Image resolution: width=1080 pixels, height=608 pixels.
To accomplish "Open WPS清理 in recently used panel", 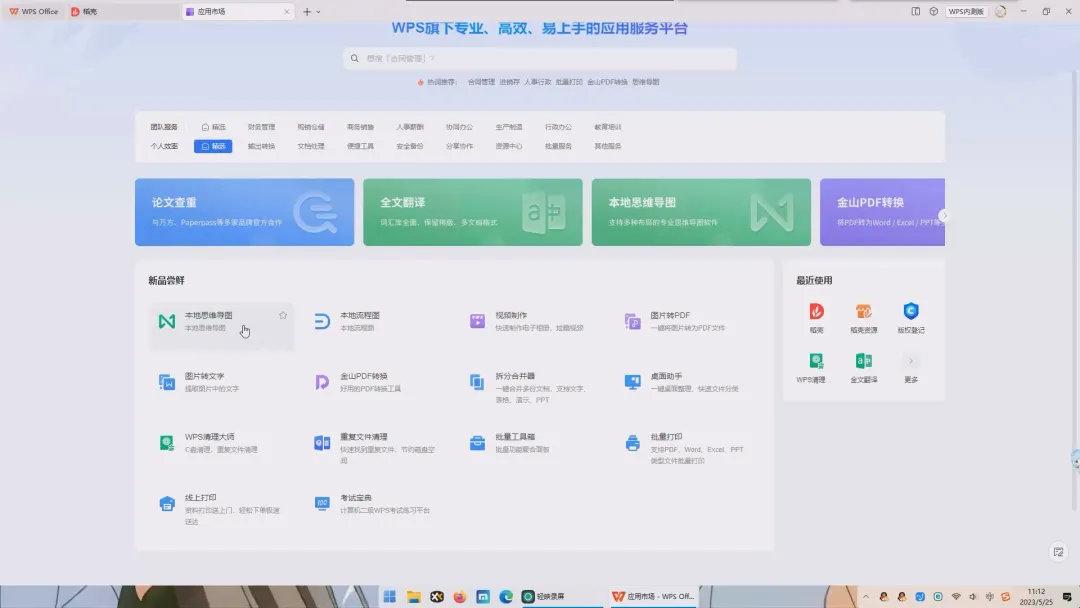I will (x=816, y=367).
